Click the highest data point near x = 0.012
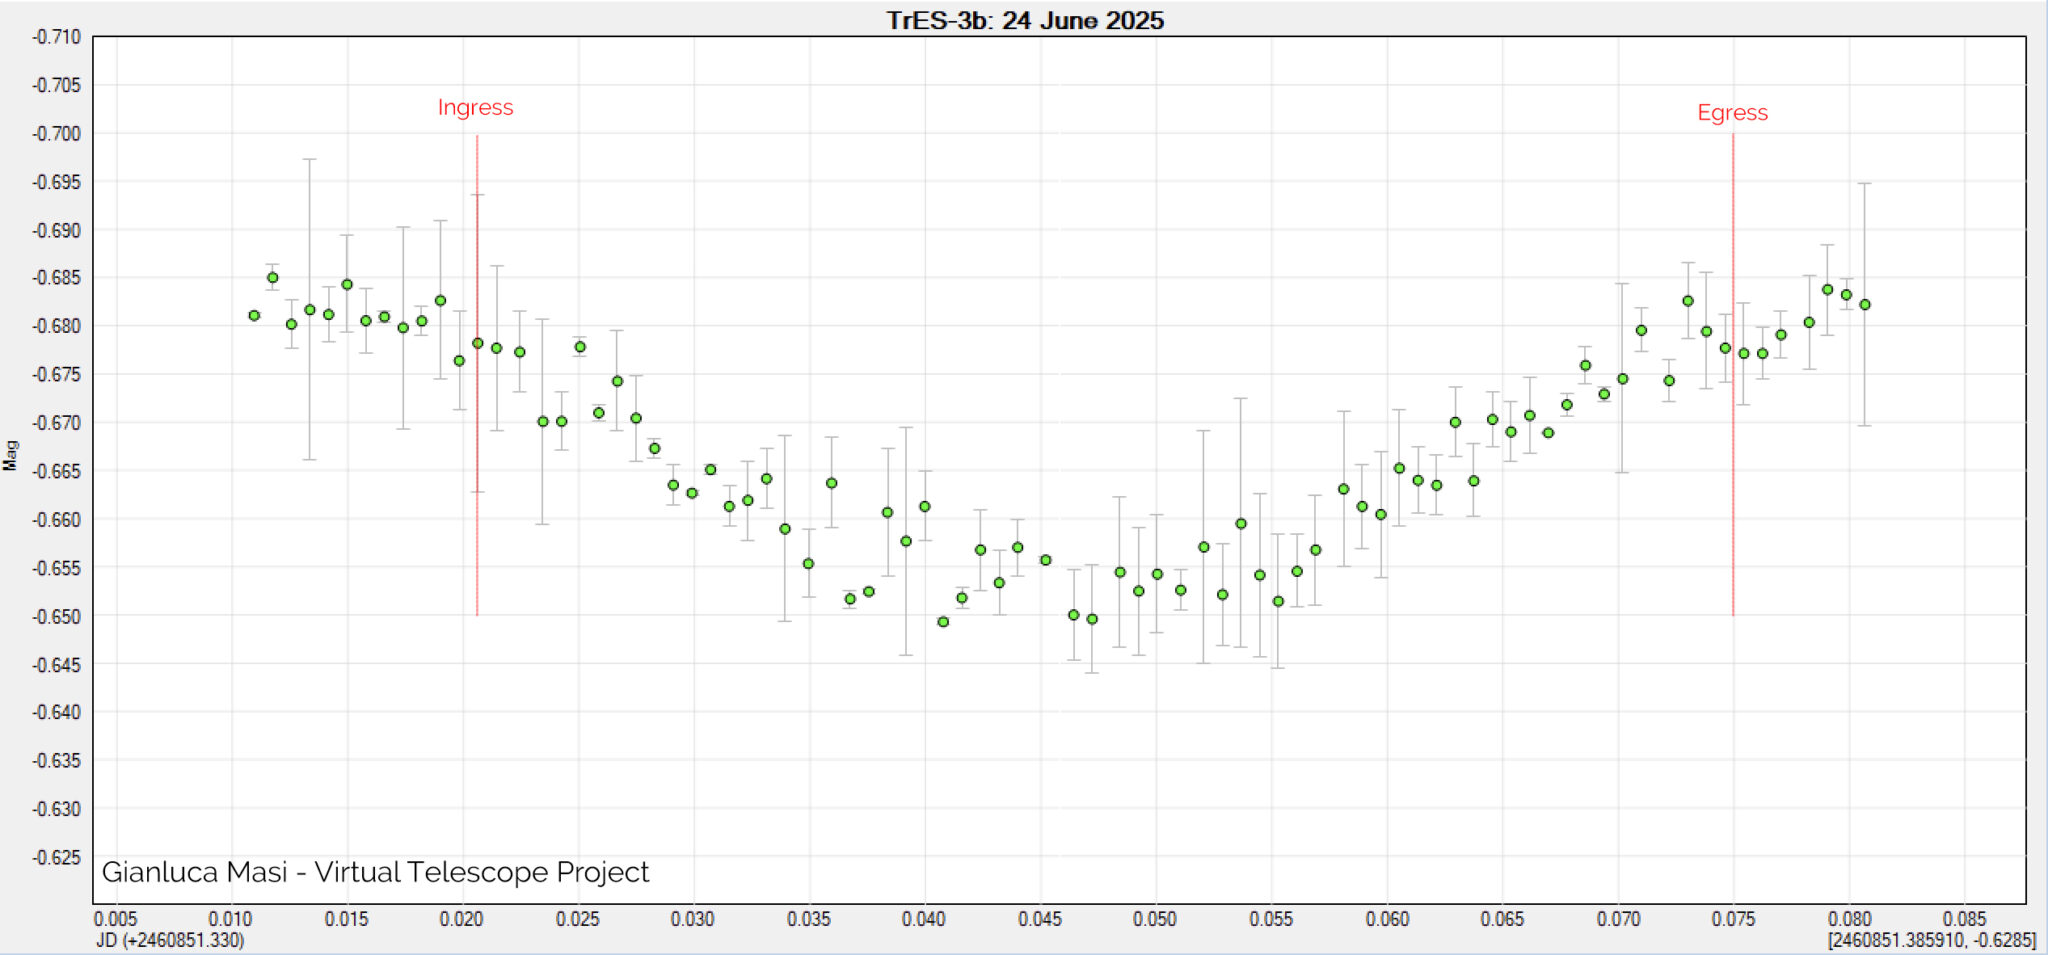Screen dimensions: 2048x955 [272, 276]
